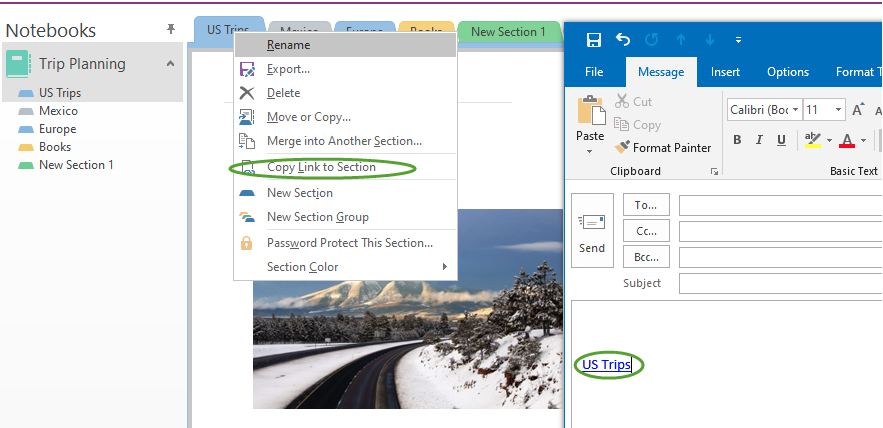Open Customize Quick Access Toolbar dropdown
The width and height of the screenshot is (883, 428).
738,40
